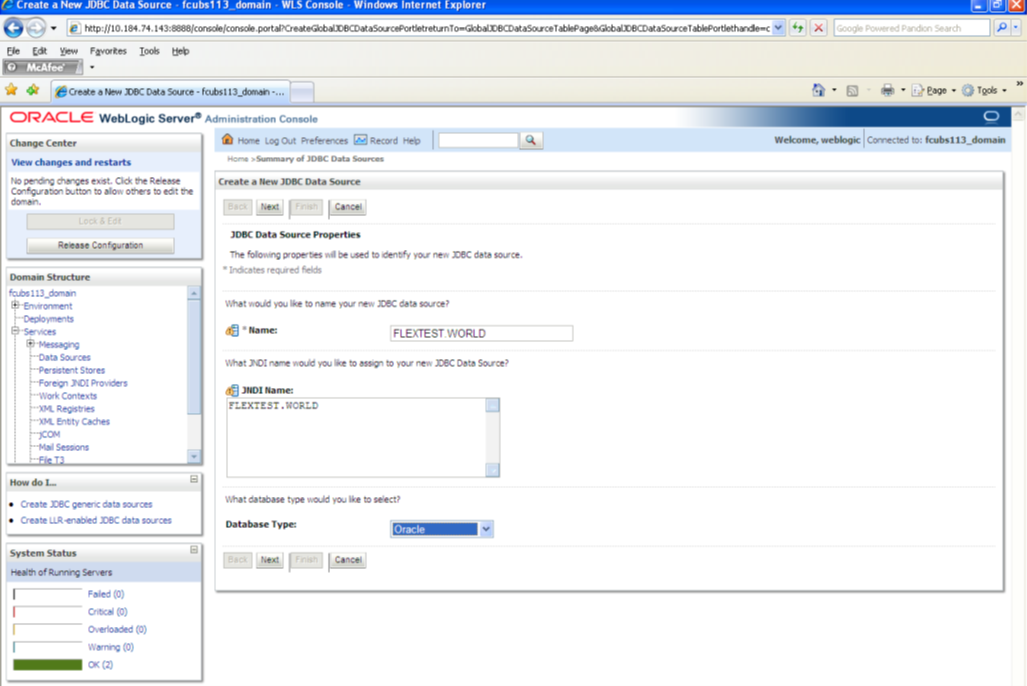This screenshot has height=686, width=1027.
Task: Click in the Name input field
Action: pyautogui.click(x=481, y=333)
